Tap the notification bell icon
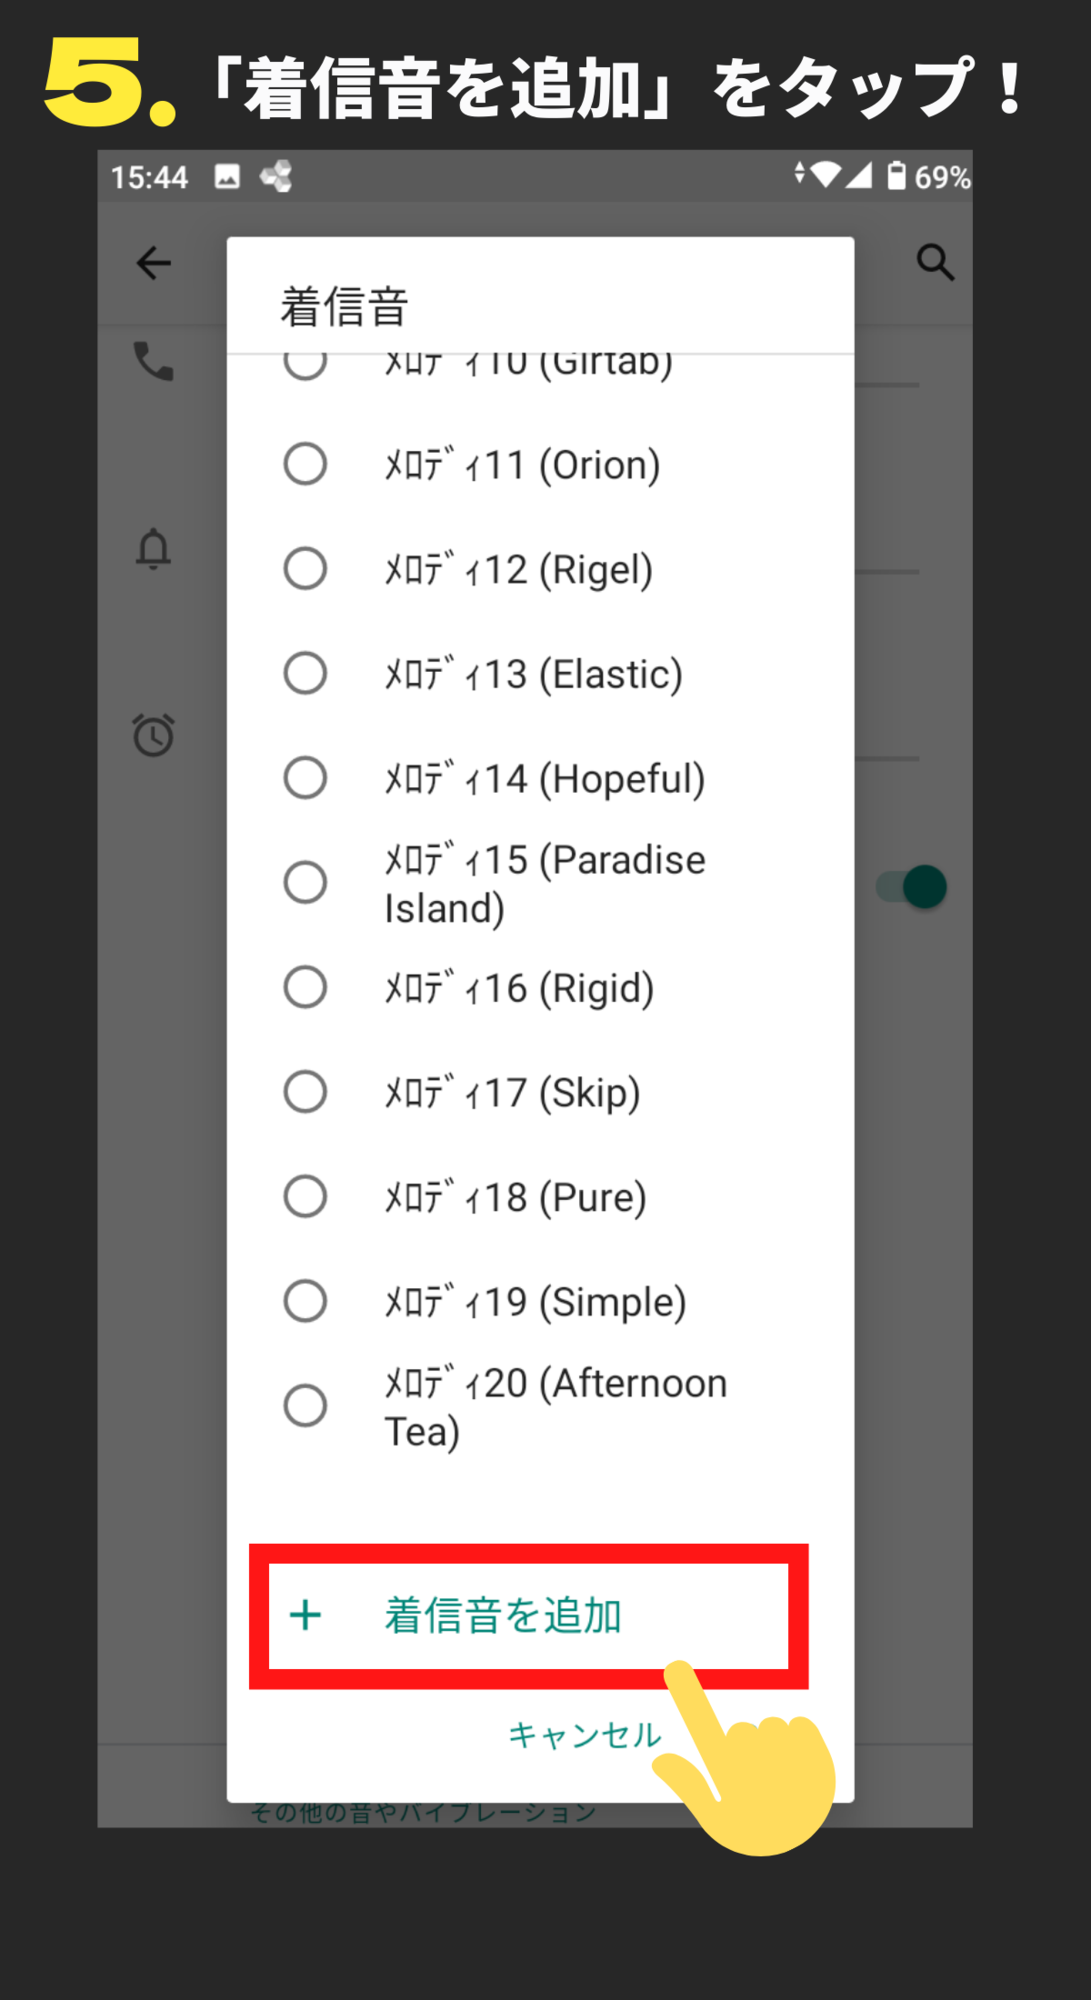Image resolution: width=1091 pixels, height=2000 pixels. [x=153, y=548]
